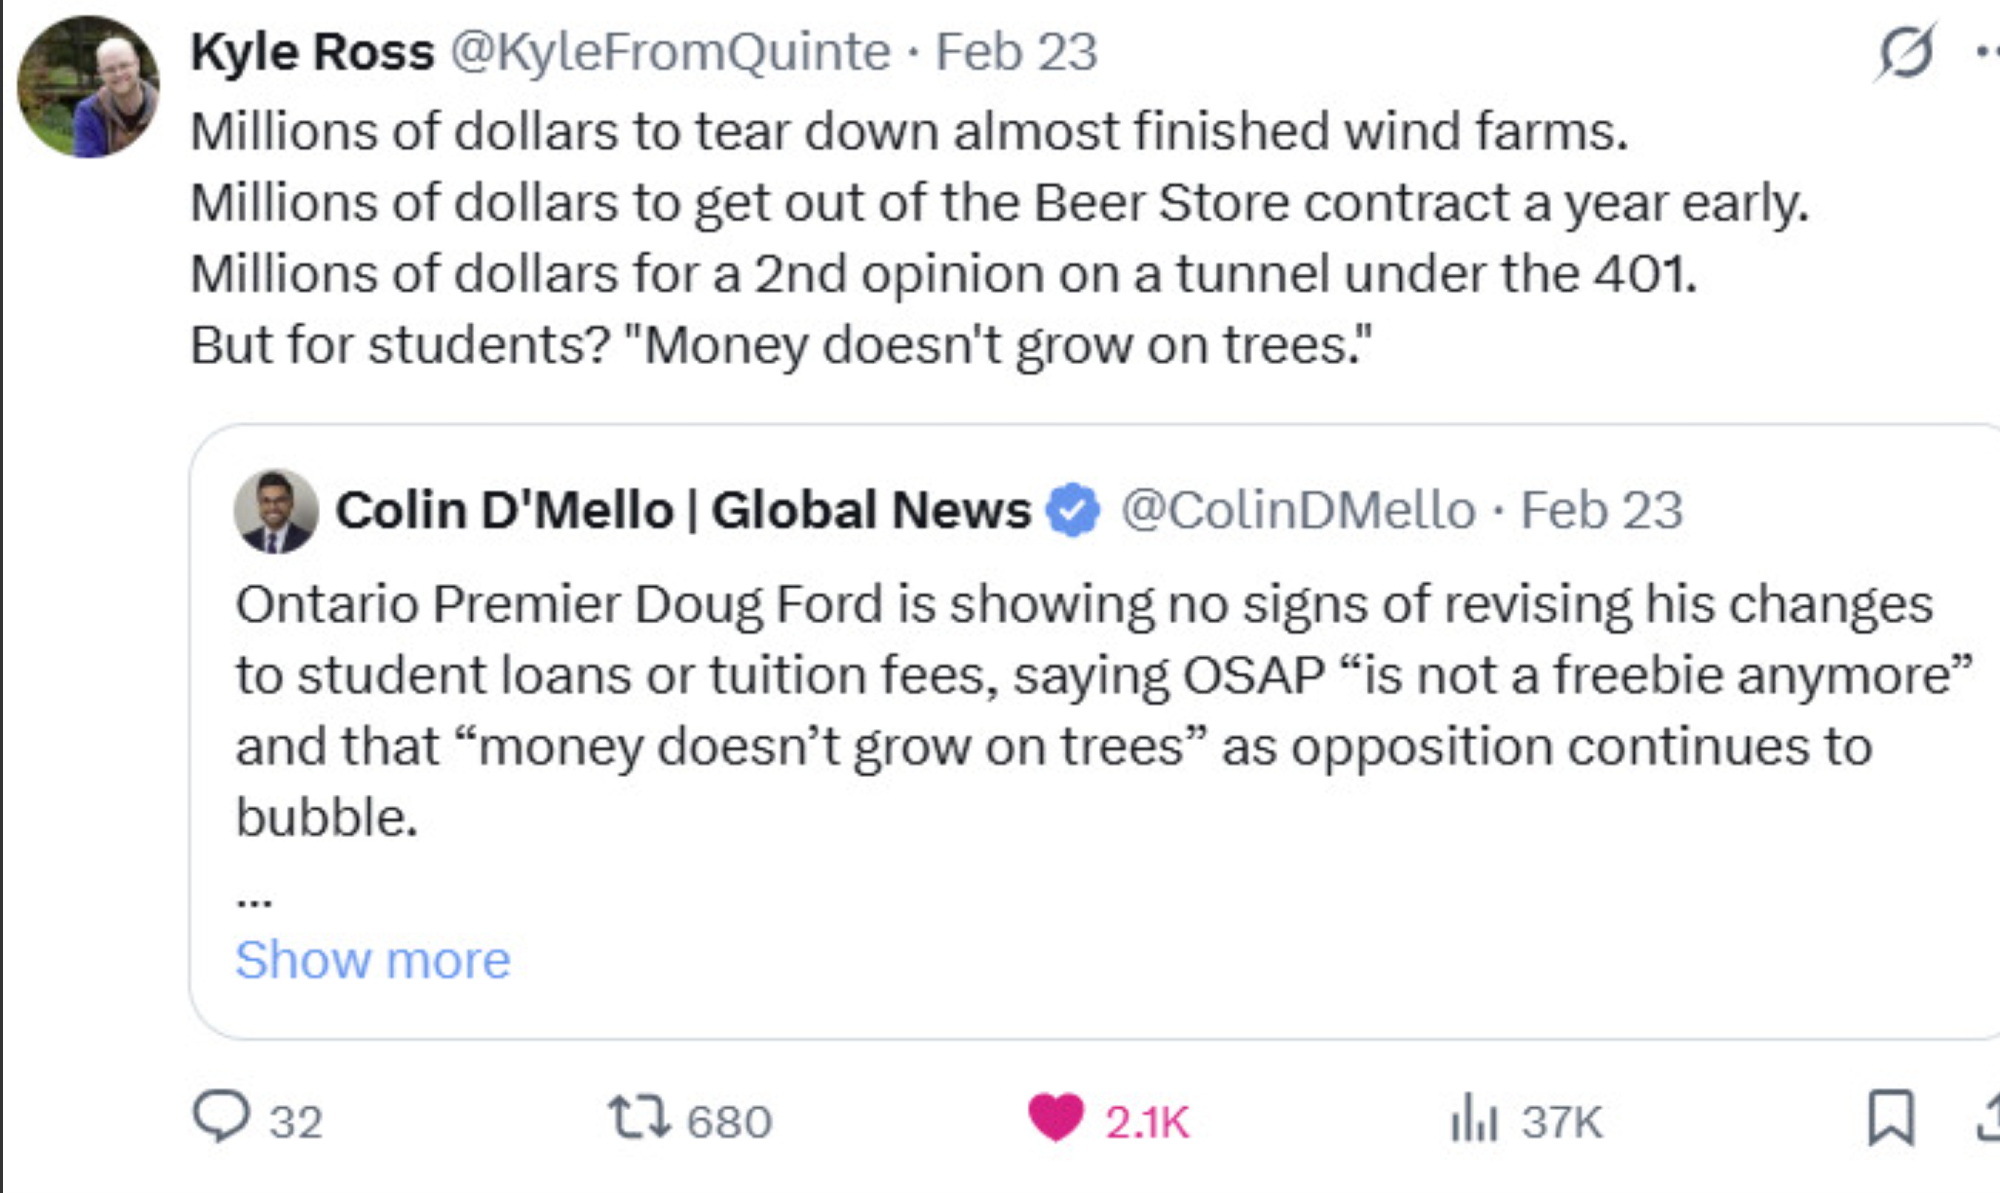Bookmark this tweet

pos(1891,1117)
